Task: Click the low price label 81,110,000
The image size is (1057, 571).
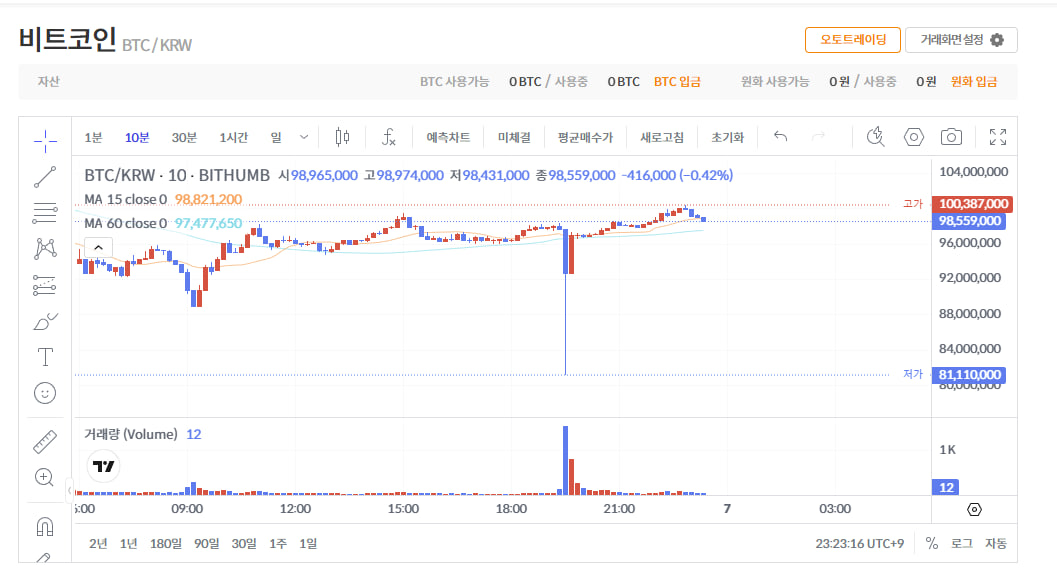Action: [x=969, y=375]
